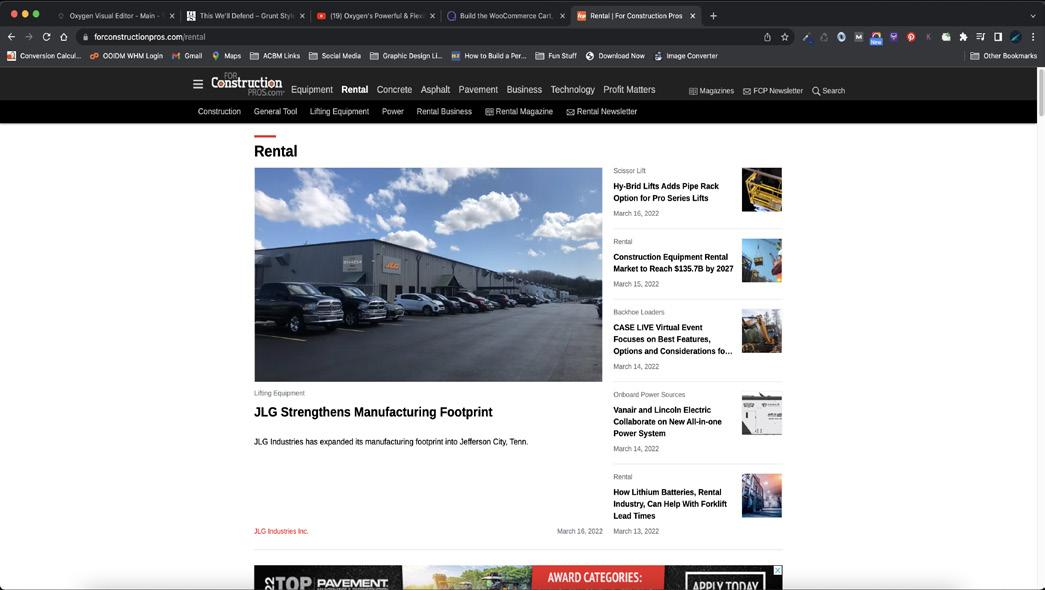Close the Rental For Construction Pros tab
Viewport: 1045px width, 590px height.
pos(692,15)
